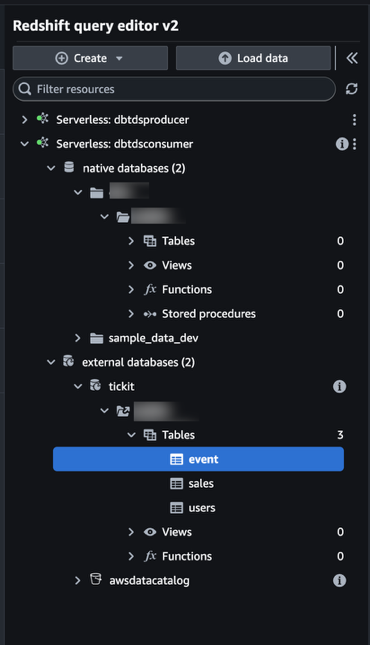Click the Tables grid icon under tickit
Screen dimensions: 370x645
point(150,435)
